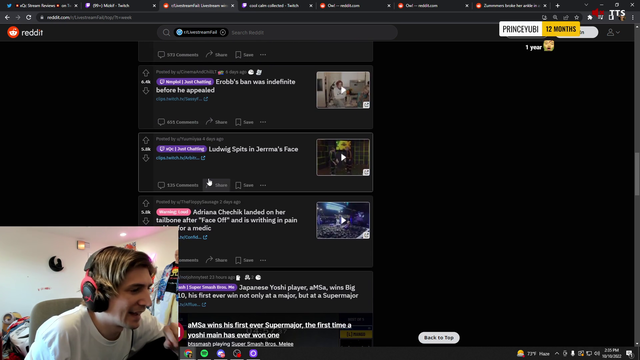This screenshot has width=640, height=360.
Task: Open the Japanese Yoshi player aMSa post title
Action: point(268,291)
